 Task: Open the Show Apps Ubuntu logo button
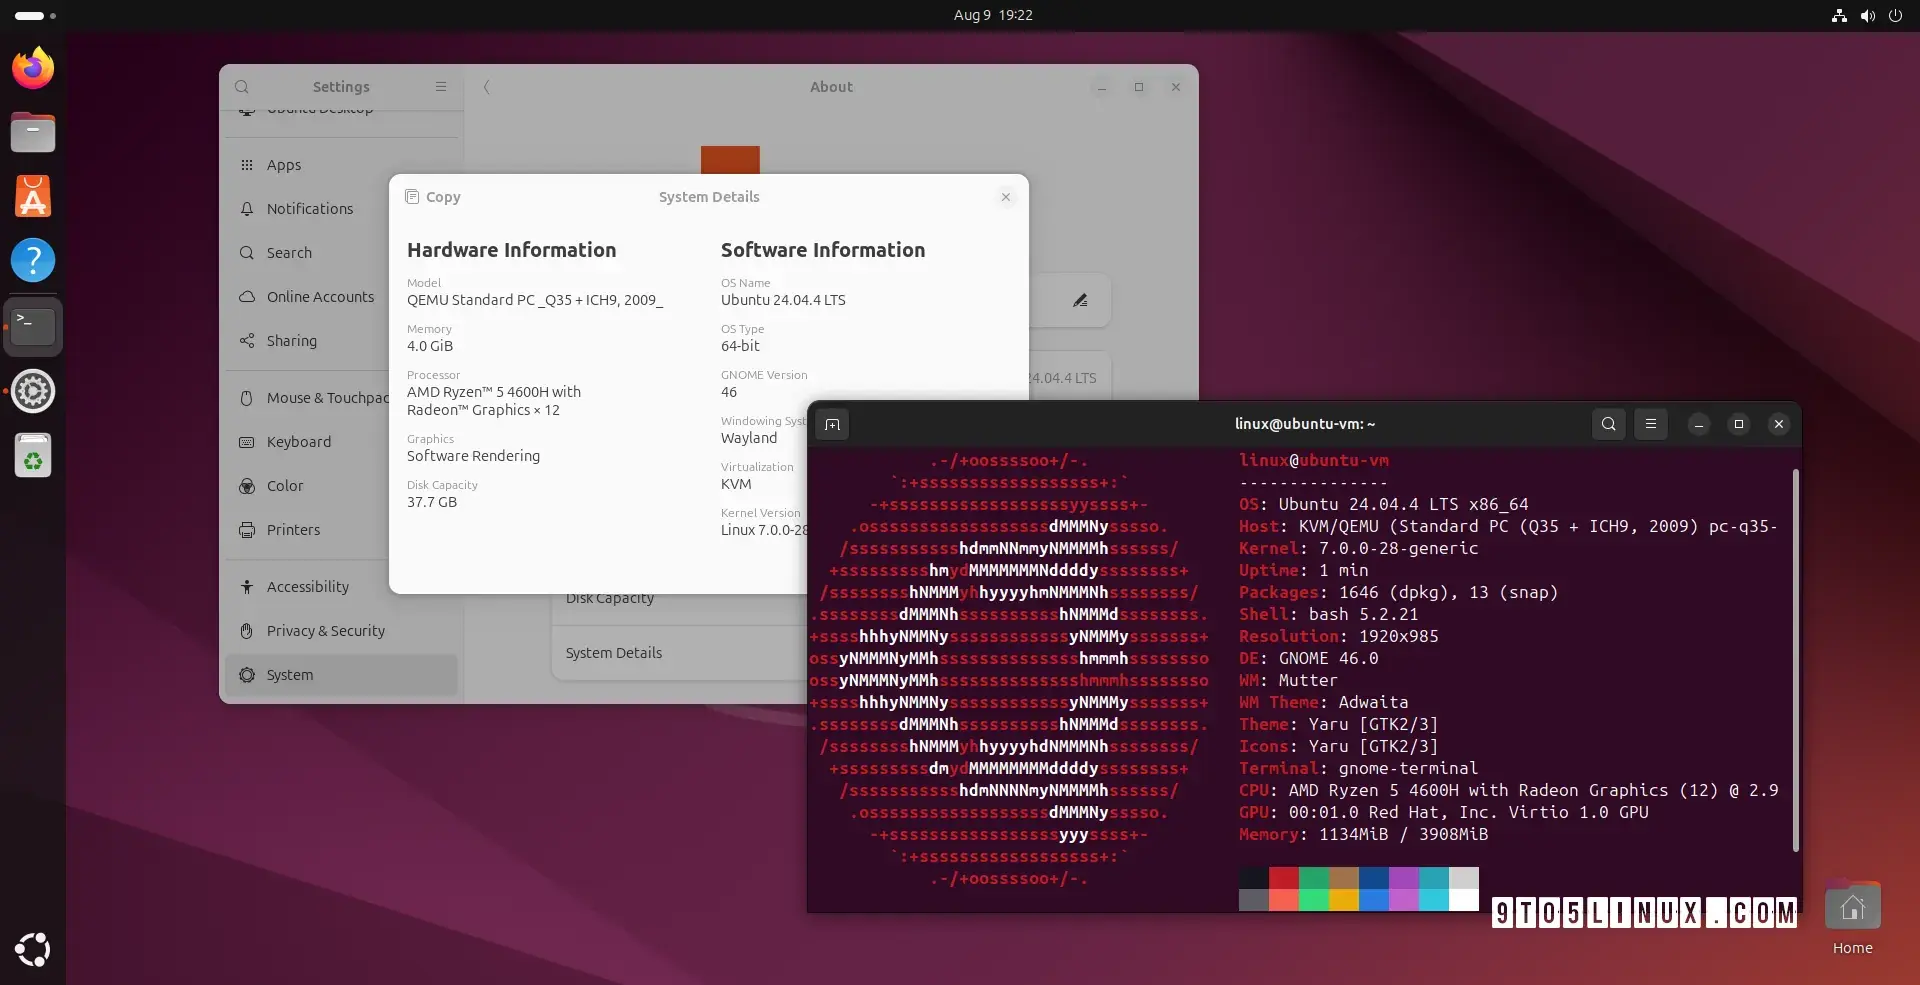[x=33, y=949]
